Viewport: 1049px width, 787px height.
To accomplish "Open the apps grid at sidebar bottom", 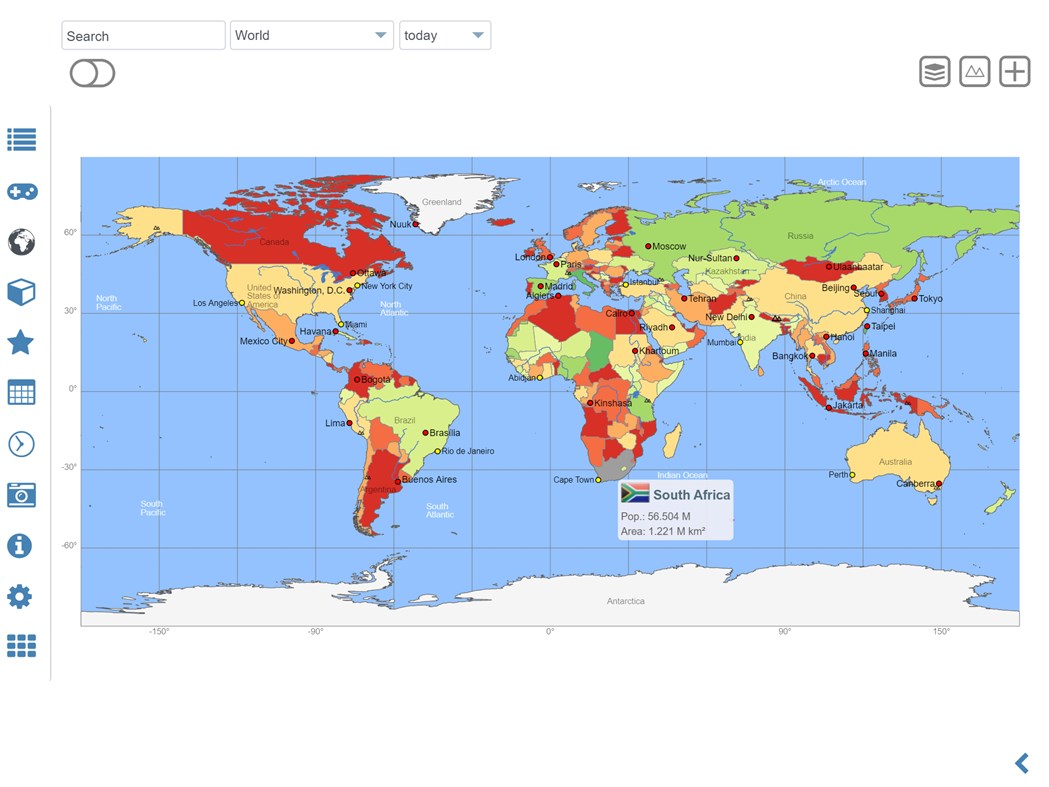I will [x=22, y=646].
